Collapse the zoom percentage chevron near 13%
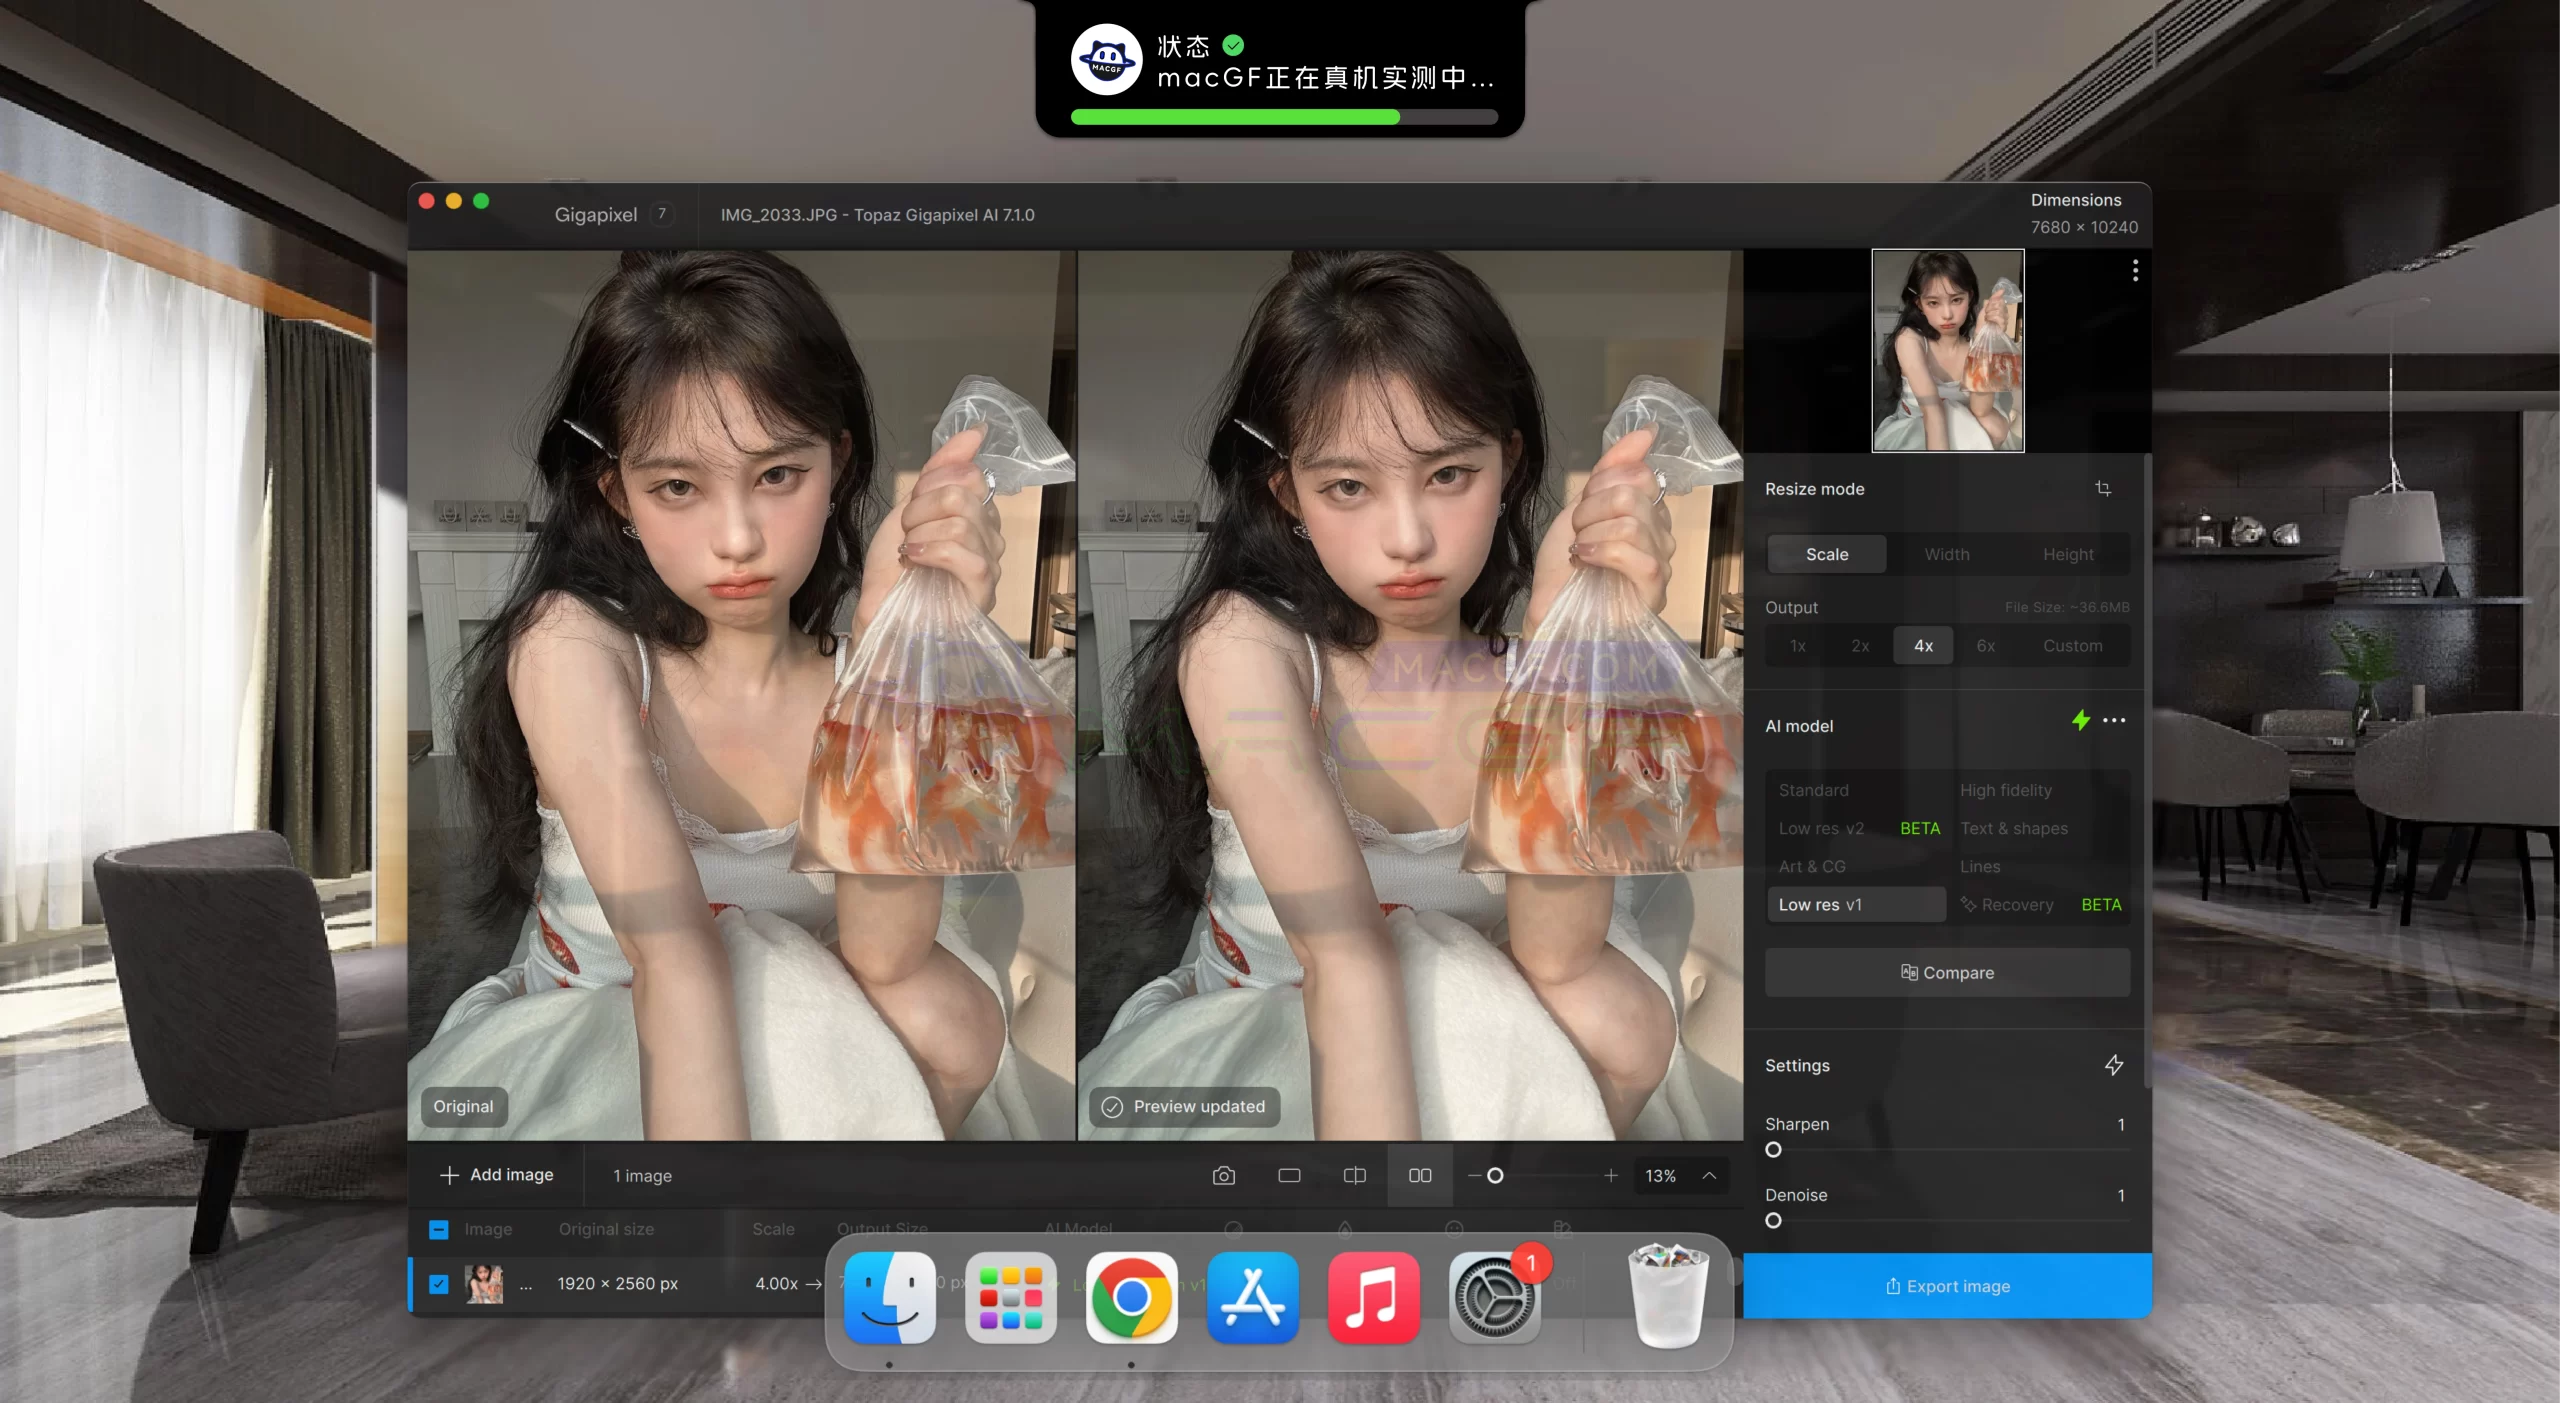The height and width of the screenshot is (1403, 2560). (1709, 1176)
